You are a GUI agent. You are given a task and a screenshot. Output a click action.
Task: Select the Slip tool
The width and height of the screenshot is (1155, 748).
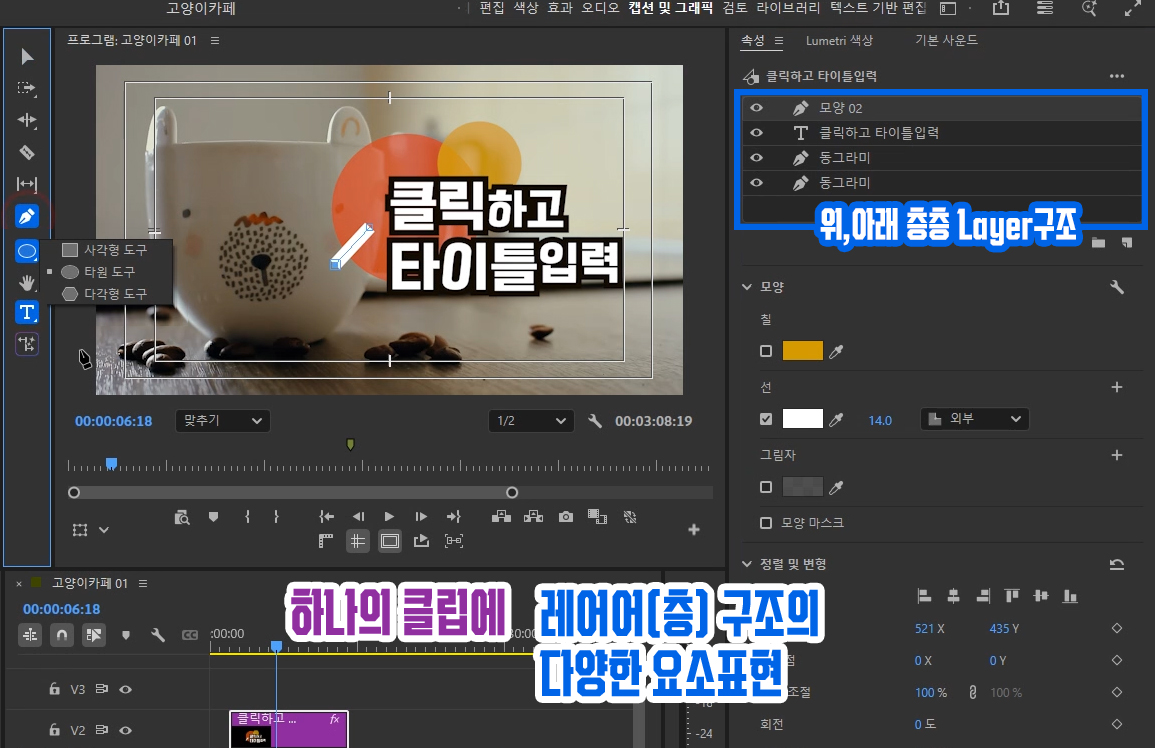(x=27, y=184)
